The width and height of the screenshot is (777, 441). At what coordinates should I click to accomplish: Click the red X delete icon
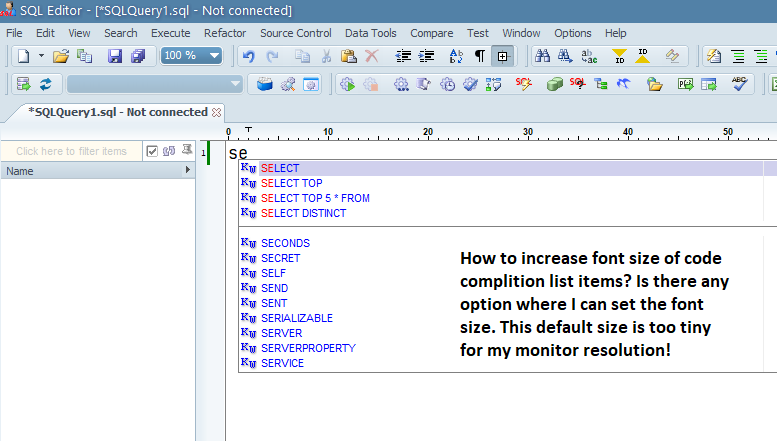tap(372, 56)
